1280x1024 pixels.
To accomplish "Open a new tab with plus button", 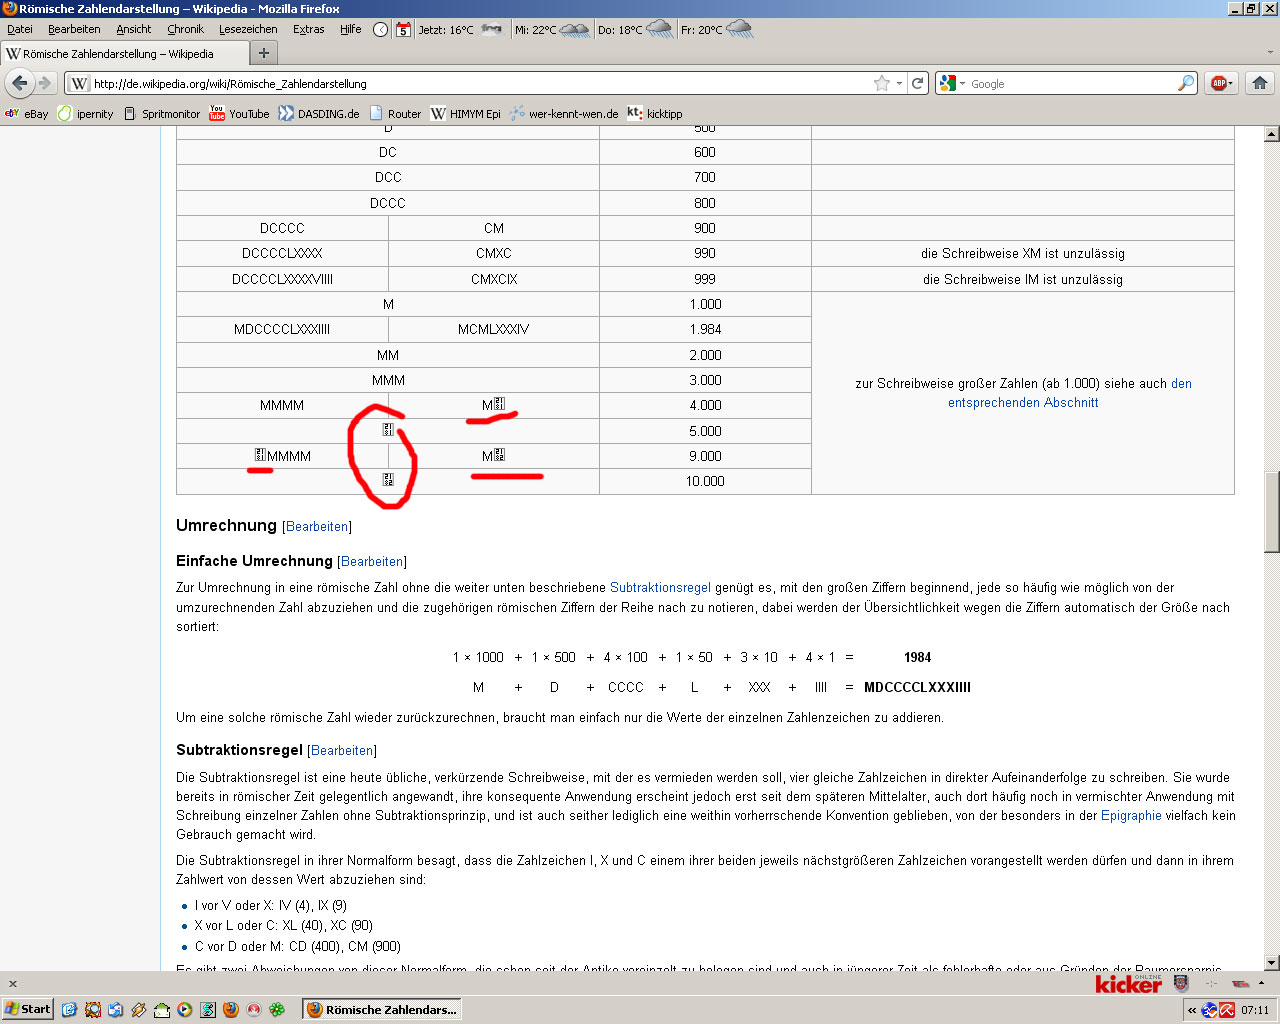I will point(264,53).
